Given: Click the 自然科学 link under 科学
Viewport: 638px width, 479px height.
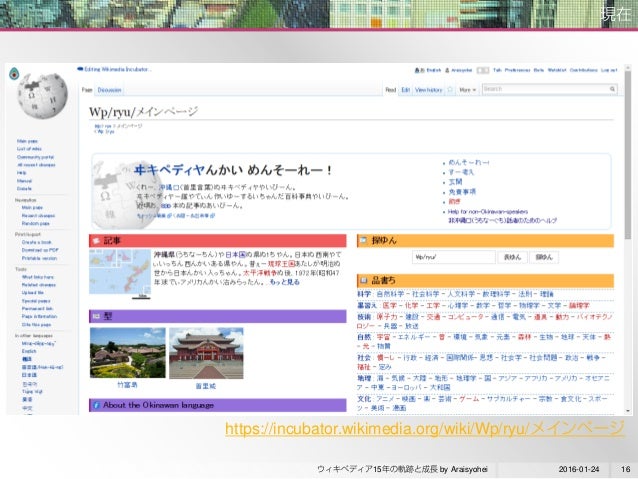Looking at the screenshot, I should (x=391, y=294).
